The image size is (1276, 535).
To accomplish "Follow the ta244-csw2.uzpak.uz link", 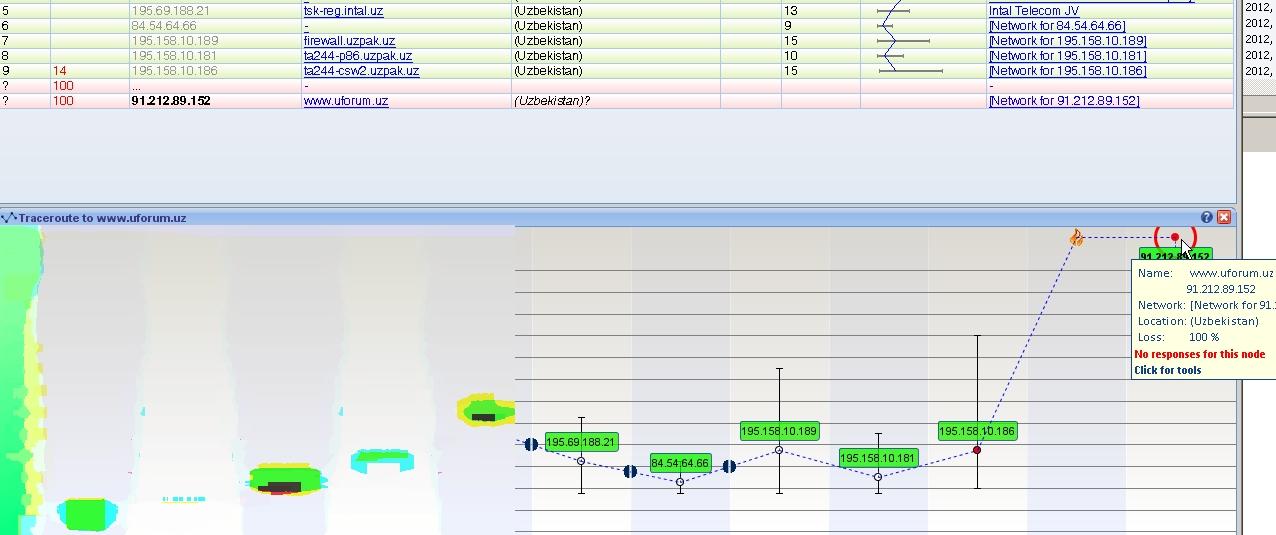I will [x=361, y=71].
